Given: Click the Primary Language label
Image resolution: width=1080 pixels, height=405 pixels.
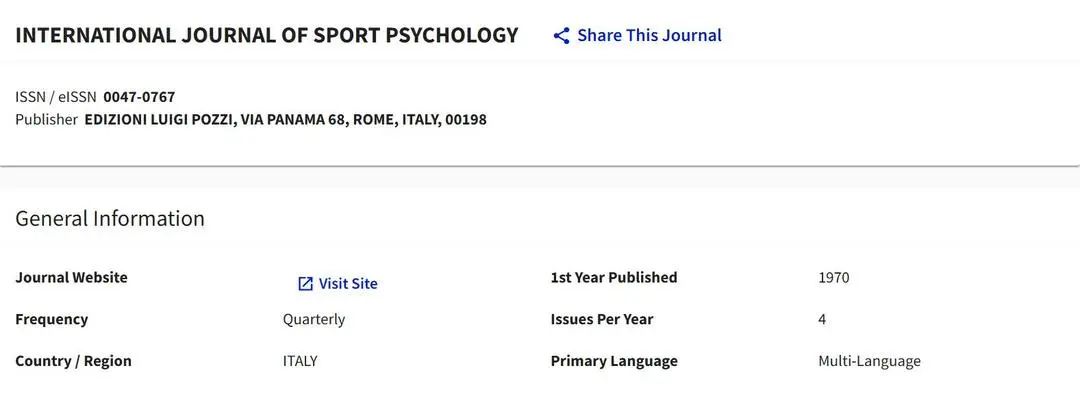Looking at the screenshot, I should pyautogui.click(x=614, y=361).
